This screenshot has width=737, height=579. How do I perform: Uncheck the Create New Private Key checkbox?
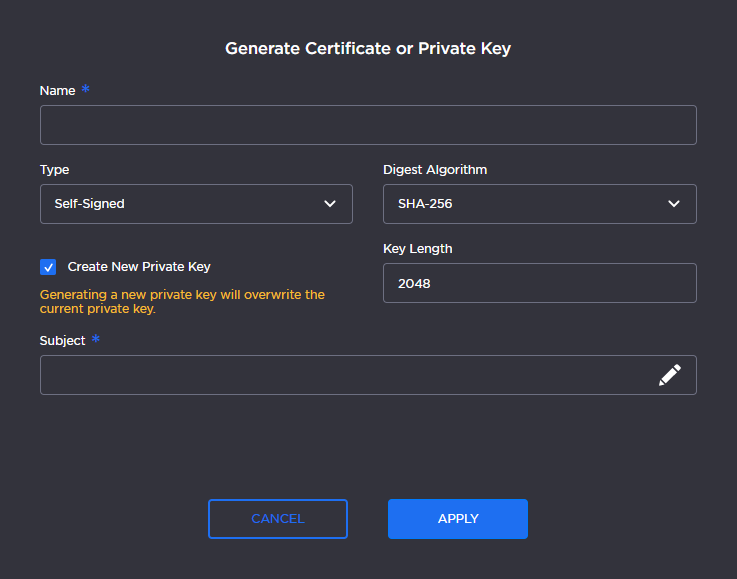pos(48,267)
